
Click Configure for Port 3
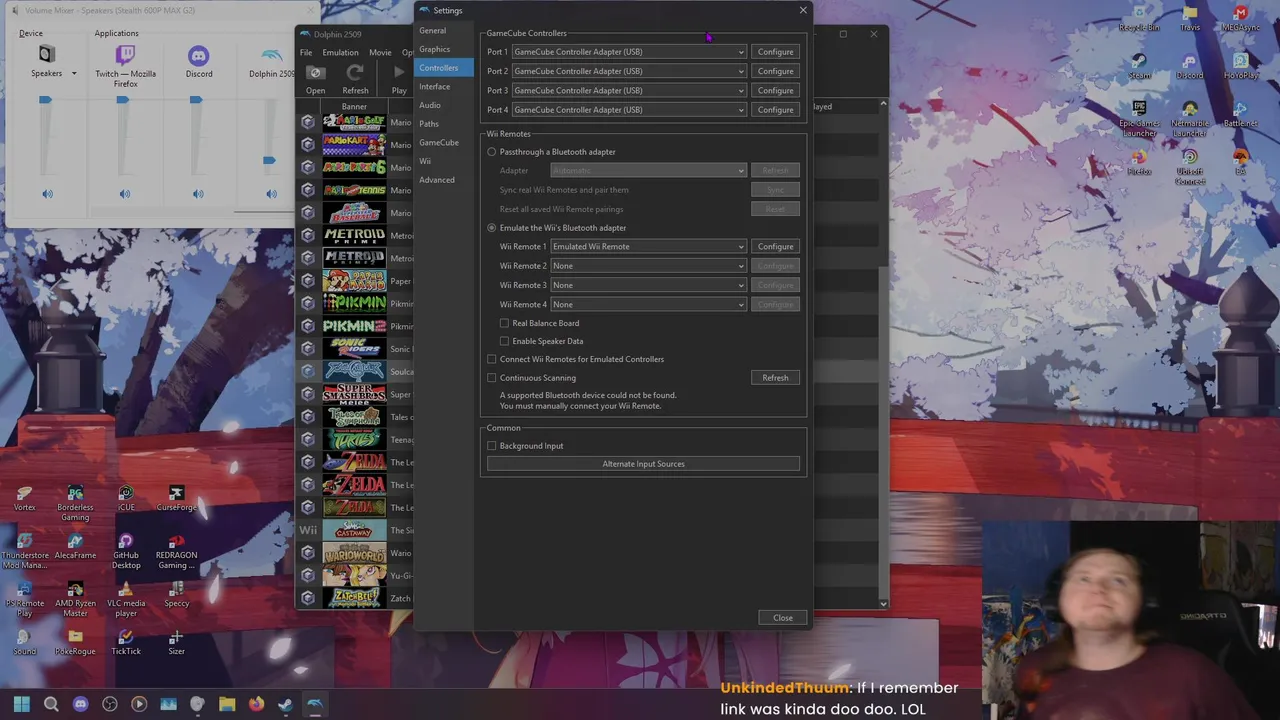775,90
